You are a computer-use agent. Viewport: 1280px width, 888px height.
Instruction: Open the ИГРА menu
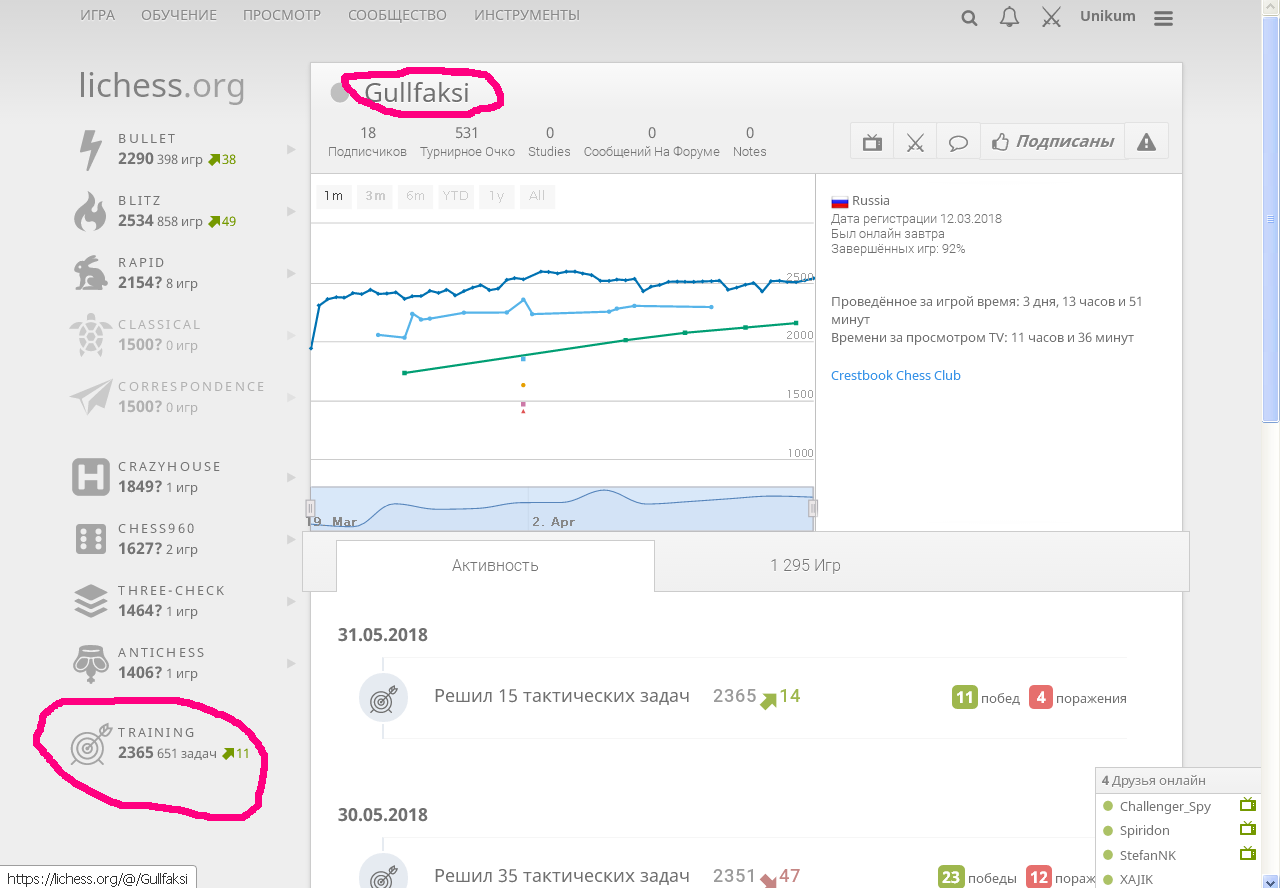(x=97, y=15)
